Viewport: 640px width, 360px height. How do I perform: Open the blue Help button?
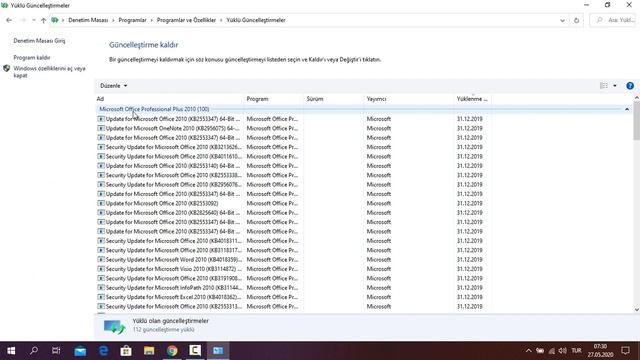(630, 86)
